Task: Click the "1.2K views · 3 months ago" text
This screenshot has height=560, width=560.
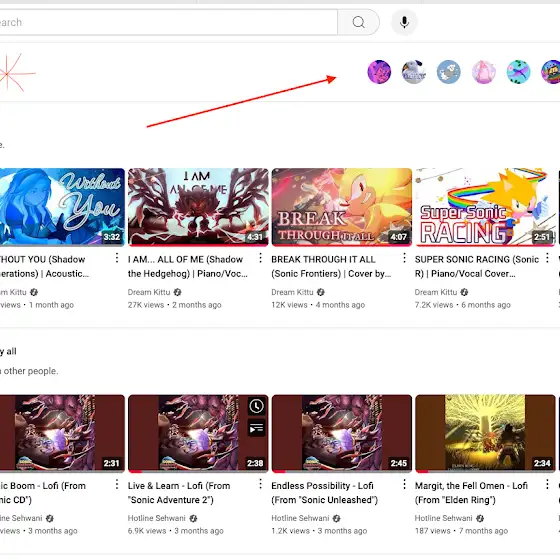Action: [x=319, y=531]
